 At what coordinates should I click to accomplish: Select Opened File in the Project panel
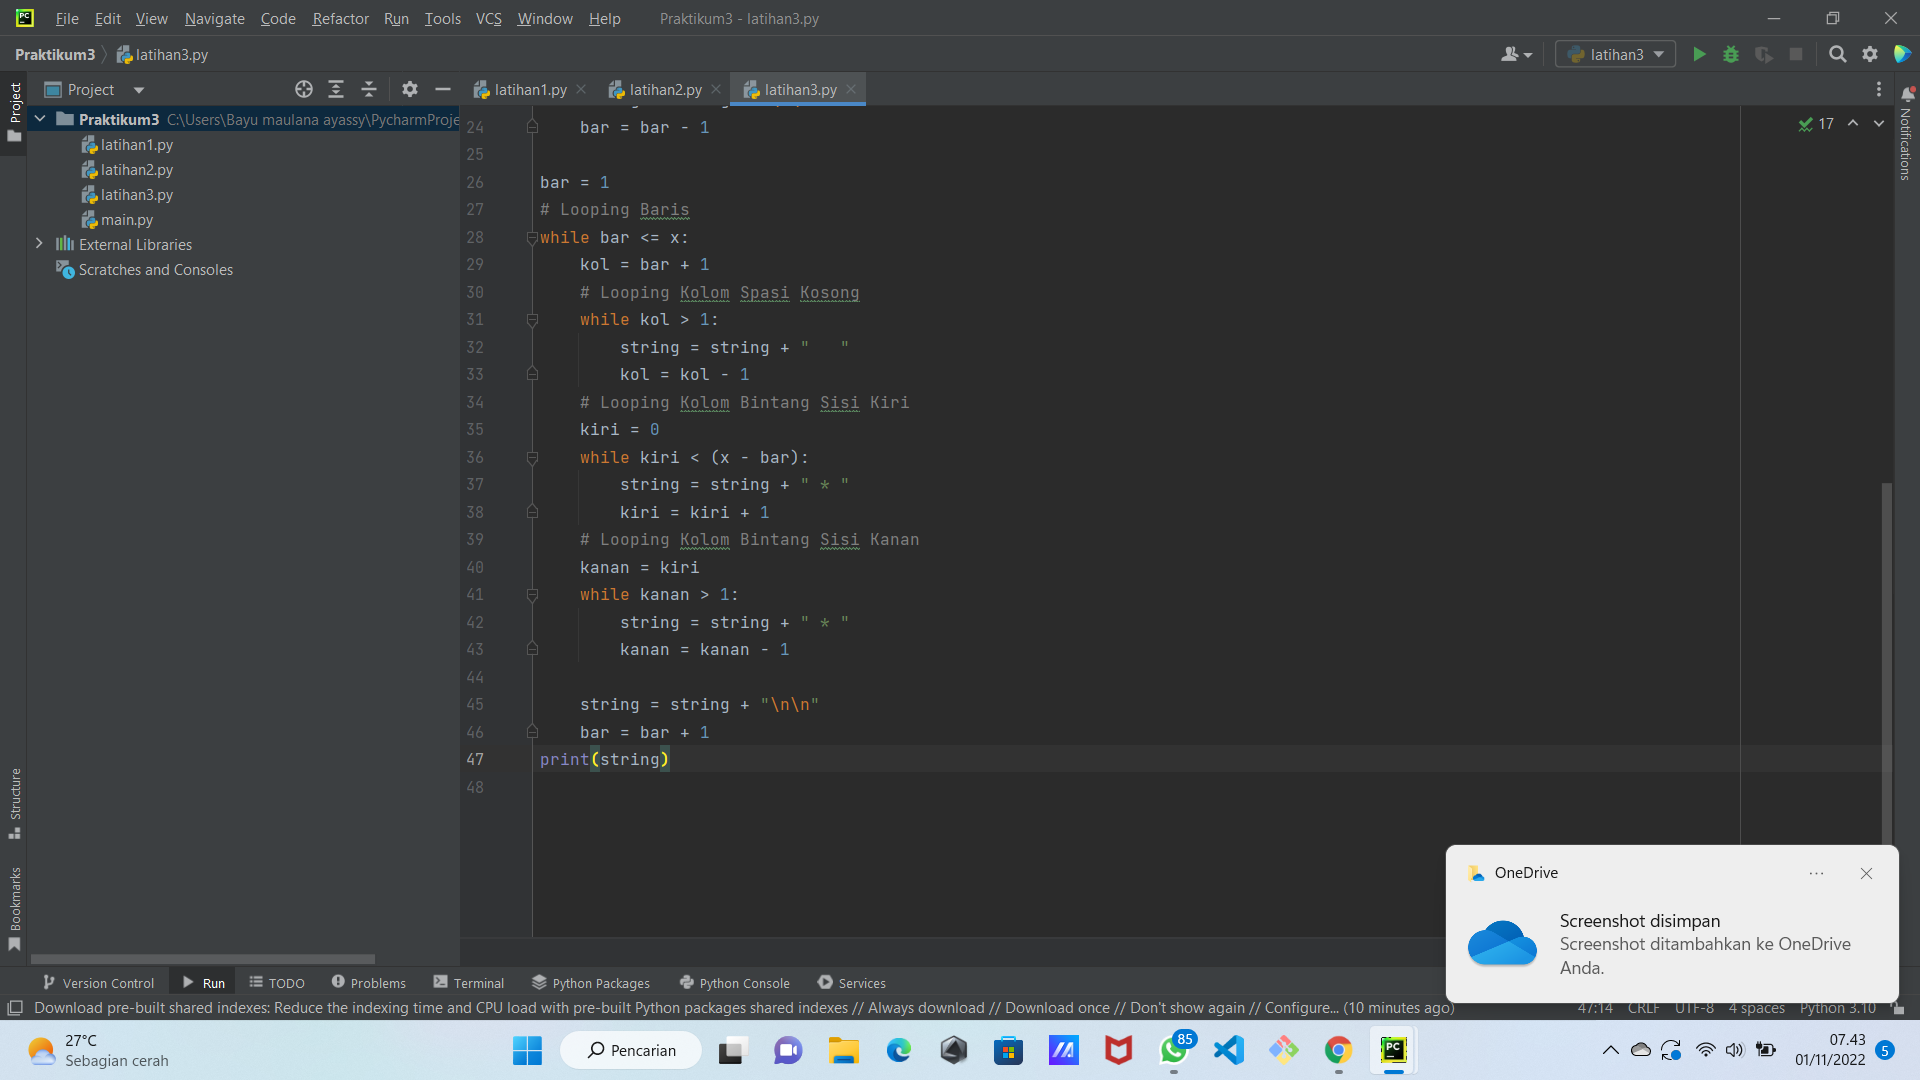(303, 89)
